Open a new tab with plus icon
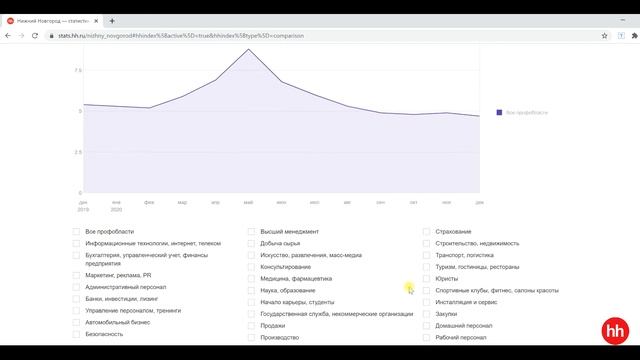Image resolution: width=640 pixels, height=360 pixels. tap(112, 21)
